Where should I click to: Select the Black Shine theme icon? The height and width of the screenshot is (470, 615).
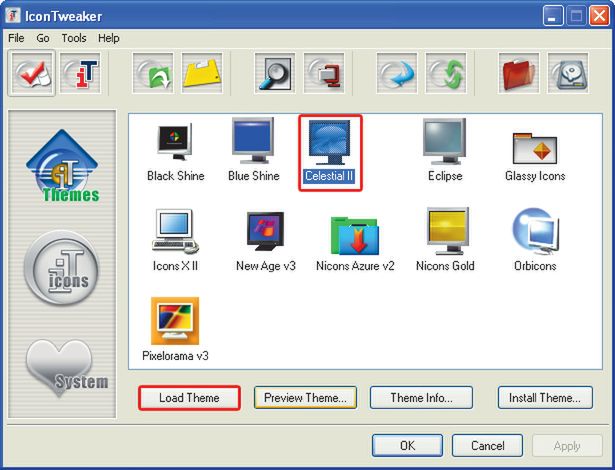[x=175, y=151]
